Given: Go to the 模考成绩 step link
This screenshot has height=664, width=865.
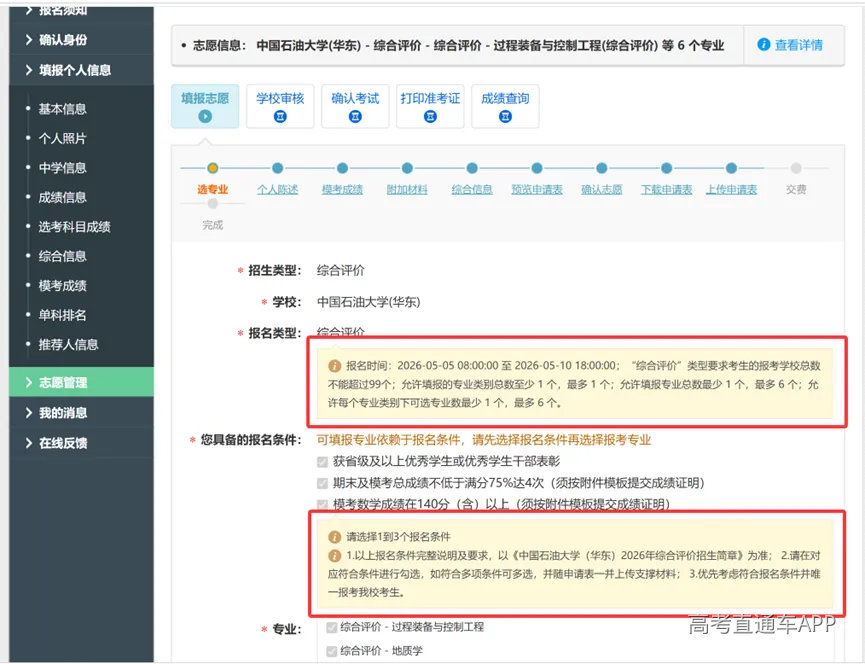Looking at the screenshot, I should click(x=343, y=189).
